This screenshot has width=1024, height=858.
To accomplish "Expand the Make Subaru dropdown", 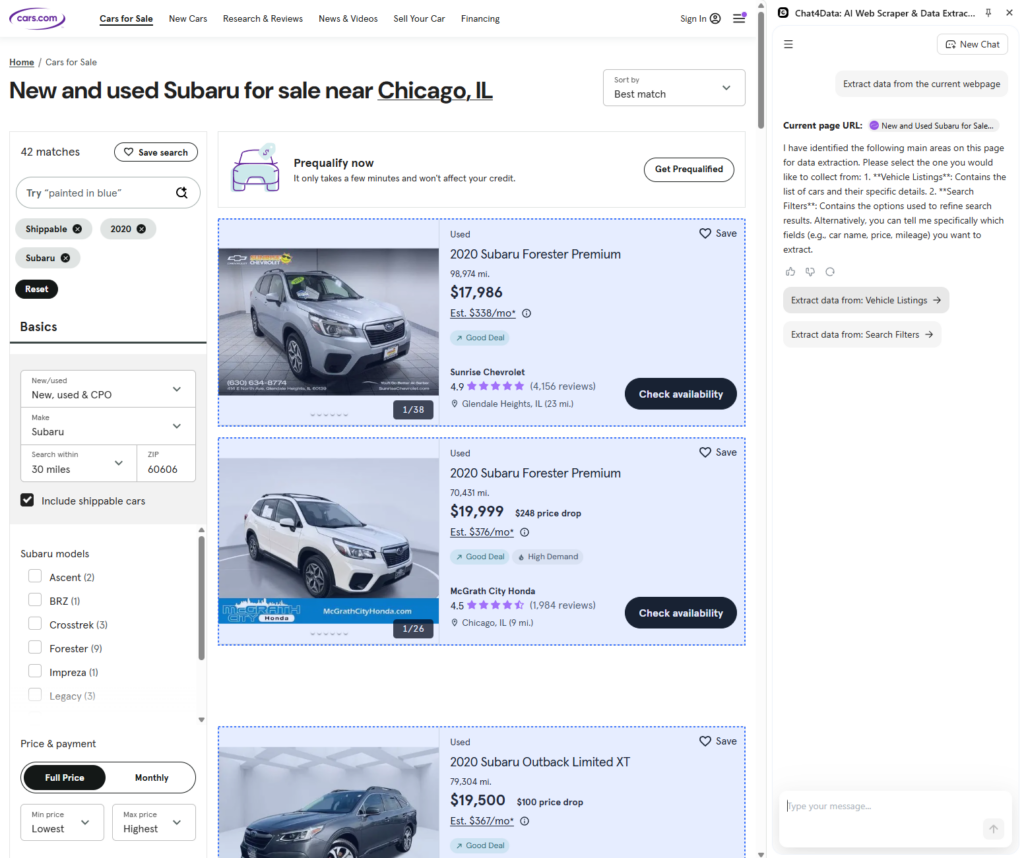I will (108, 425).
